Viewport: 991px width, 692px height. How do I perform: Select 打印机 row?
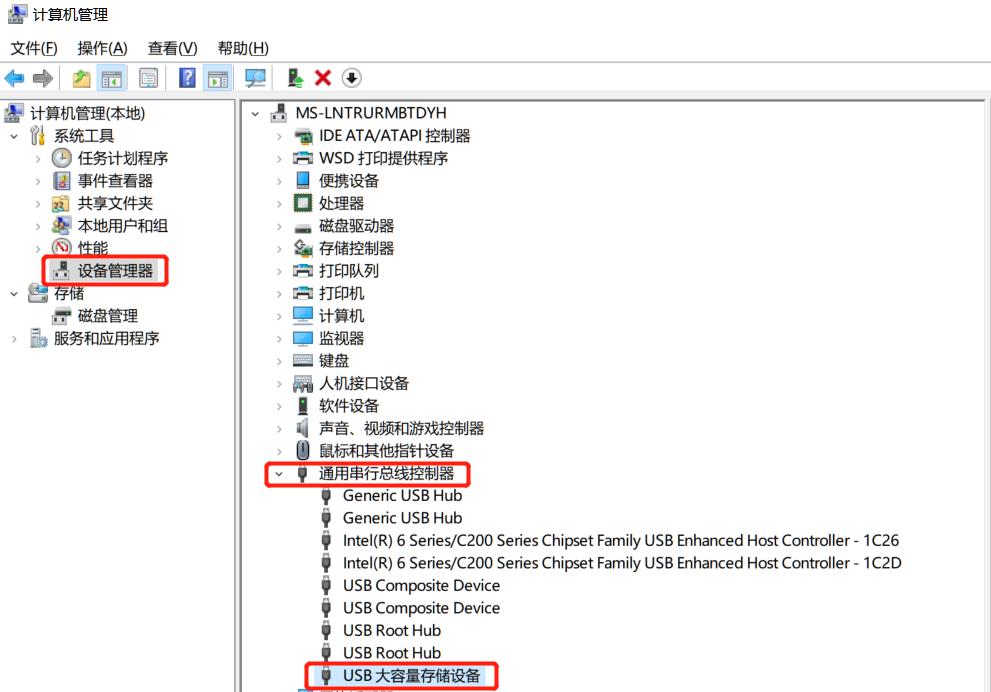click(x=341, y=293)
